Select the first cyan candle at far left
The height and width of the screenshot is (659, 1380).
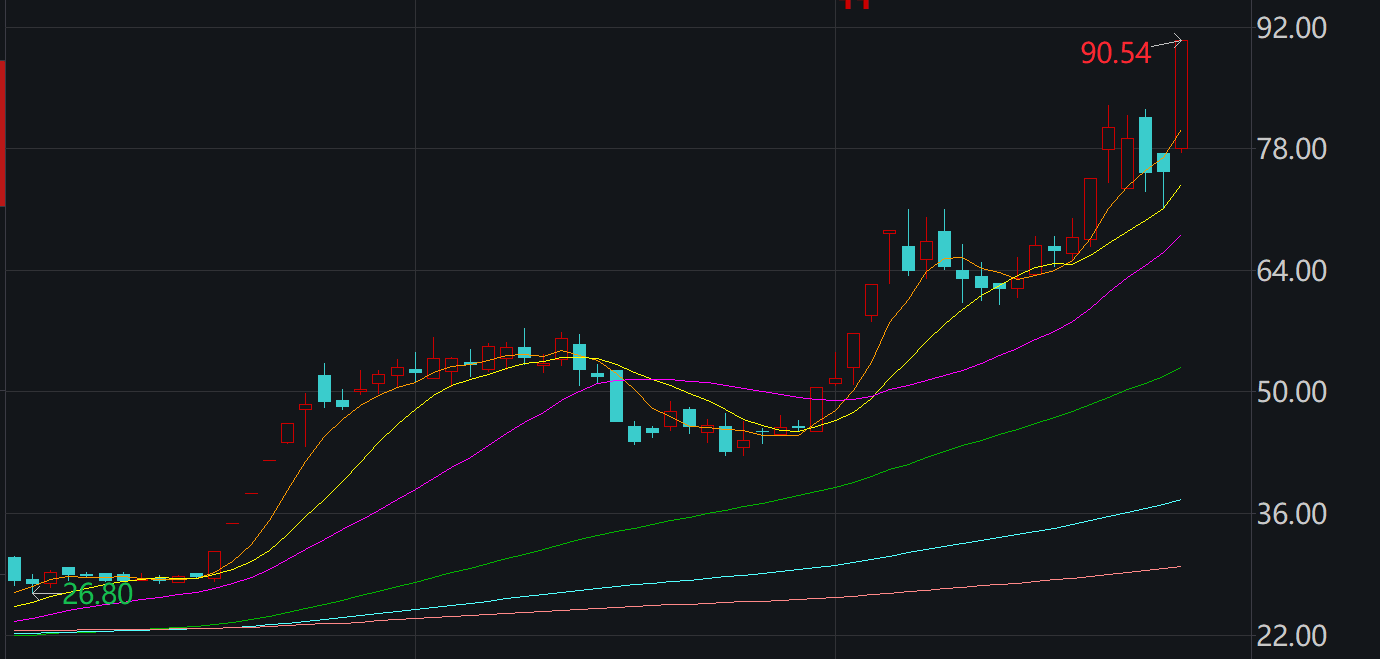click(14, 569)
